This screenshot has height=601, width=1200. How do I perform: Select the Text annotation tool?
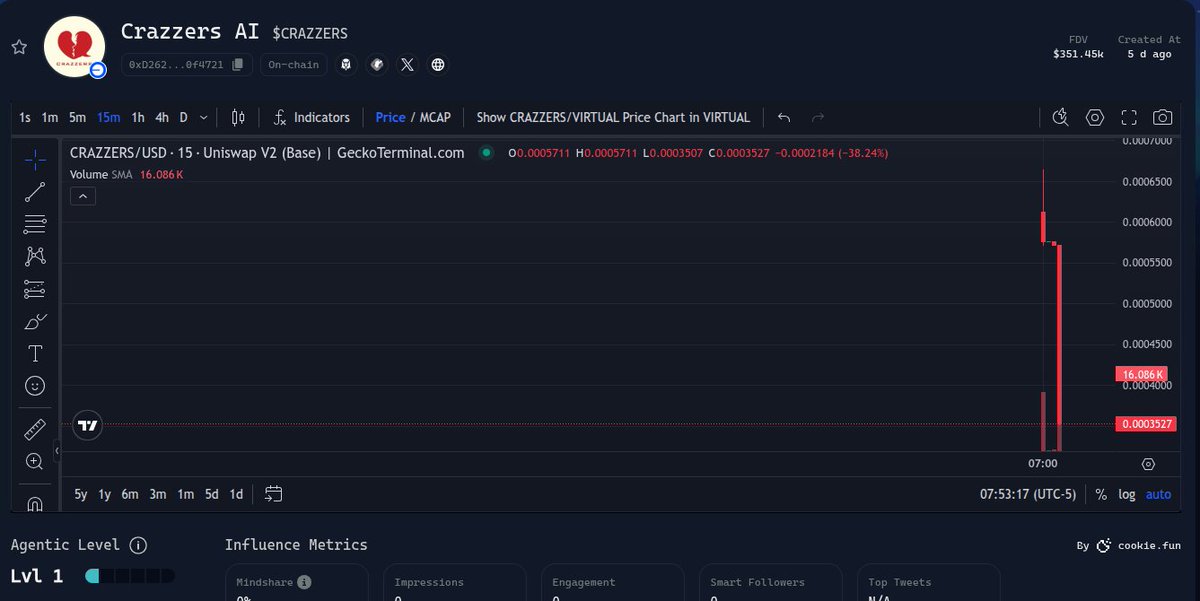coord(35,353)
